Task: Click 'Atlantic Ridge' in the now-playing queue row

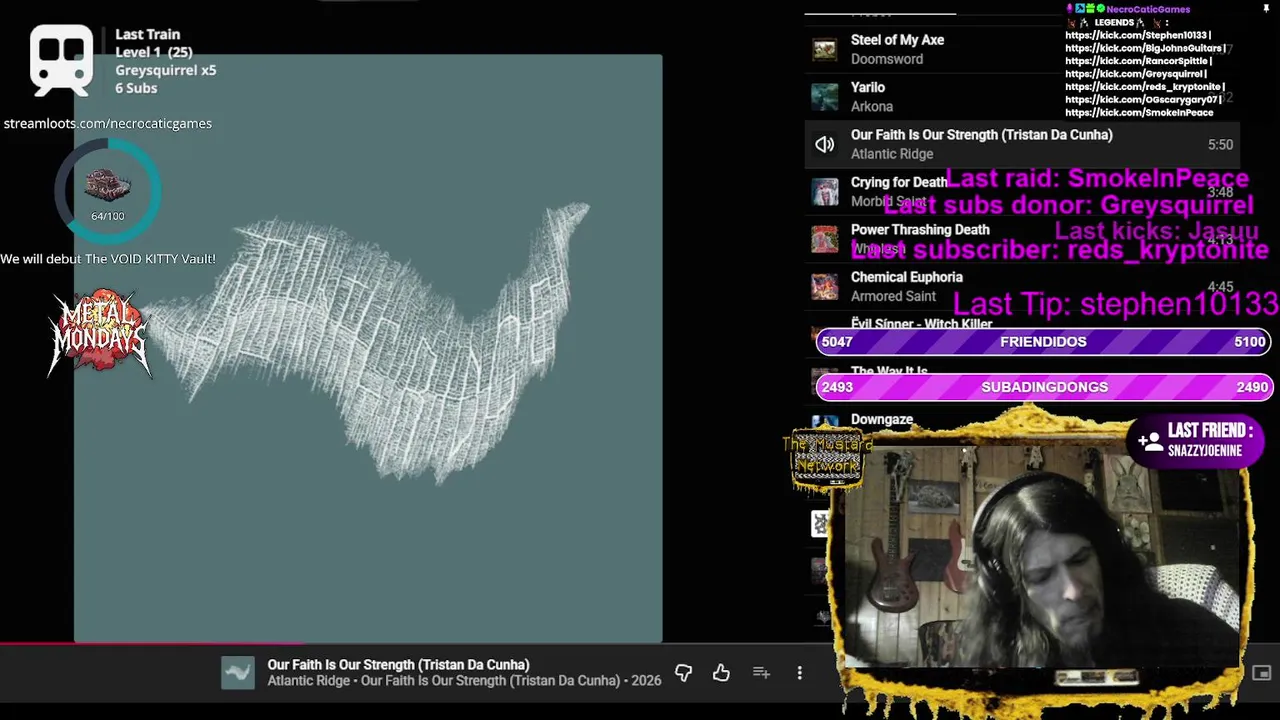Action: (x=892, y=154)
